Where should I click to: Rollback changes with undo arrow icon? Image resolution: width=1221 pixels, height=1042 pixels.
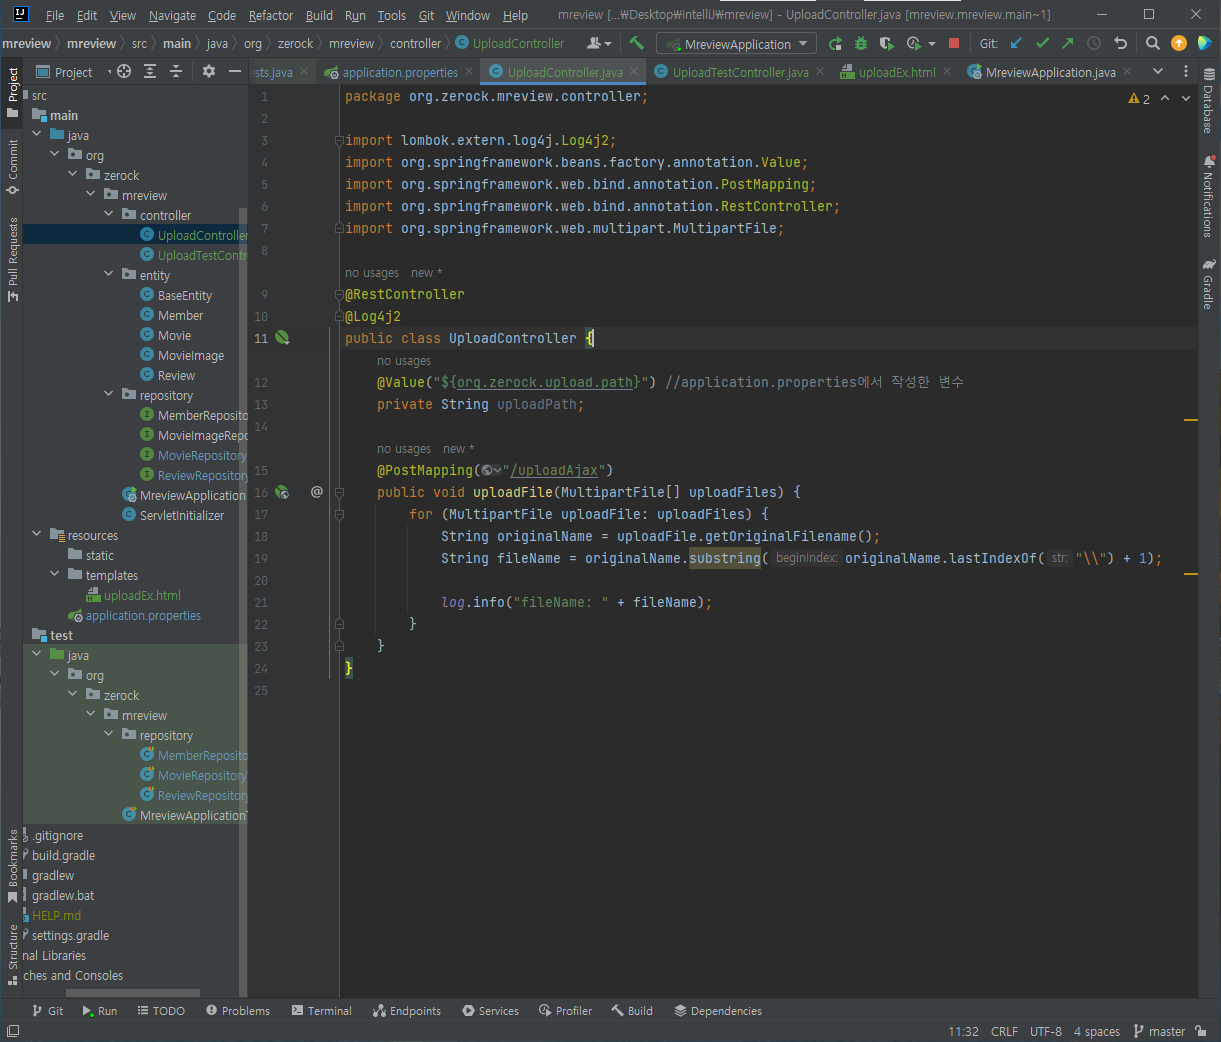click(1120, 43)
